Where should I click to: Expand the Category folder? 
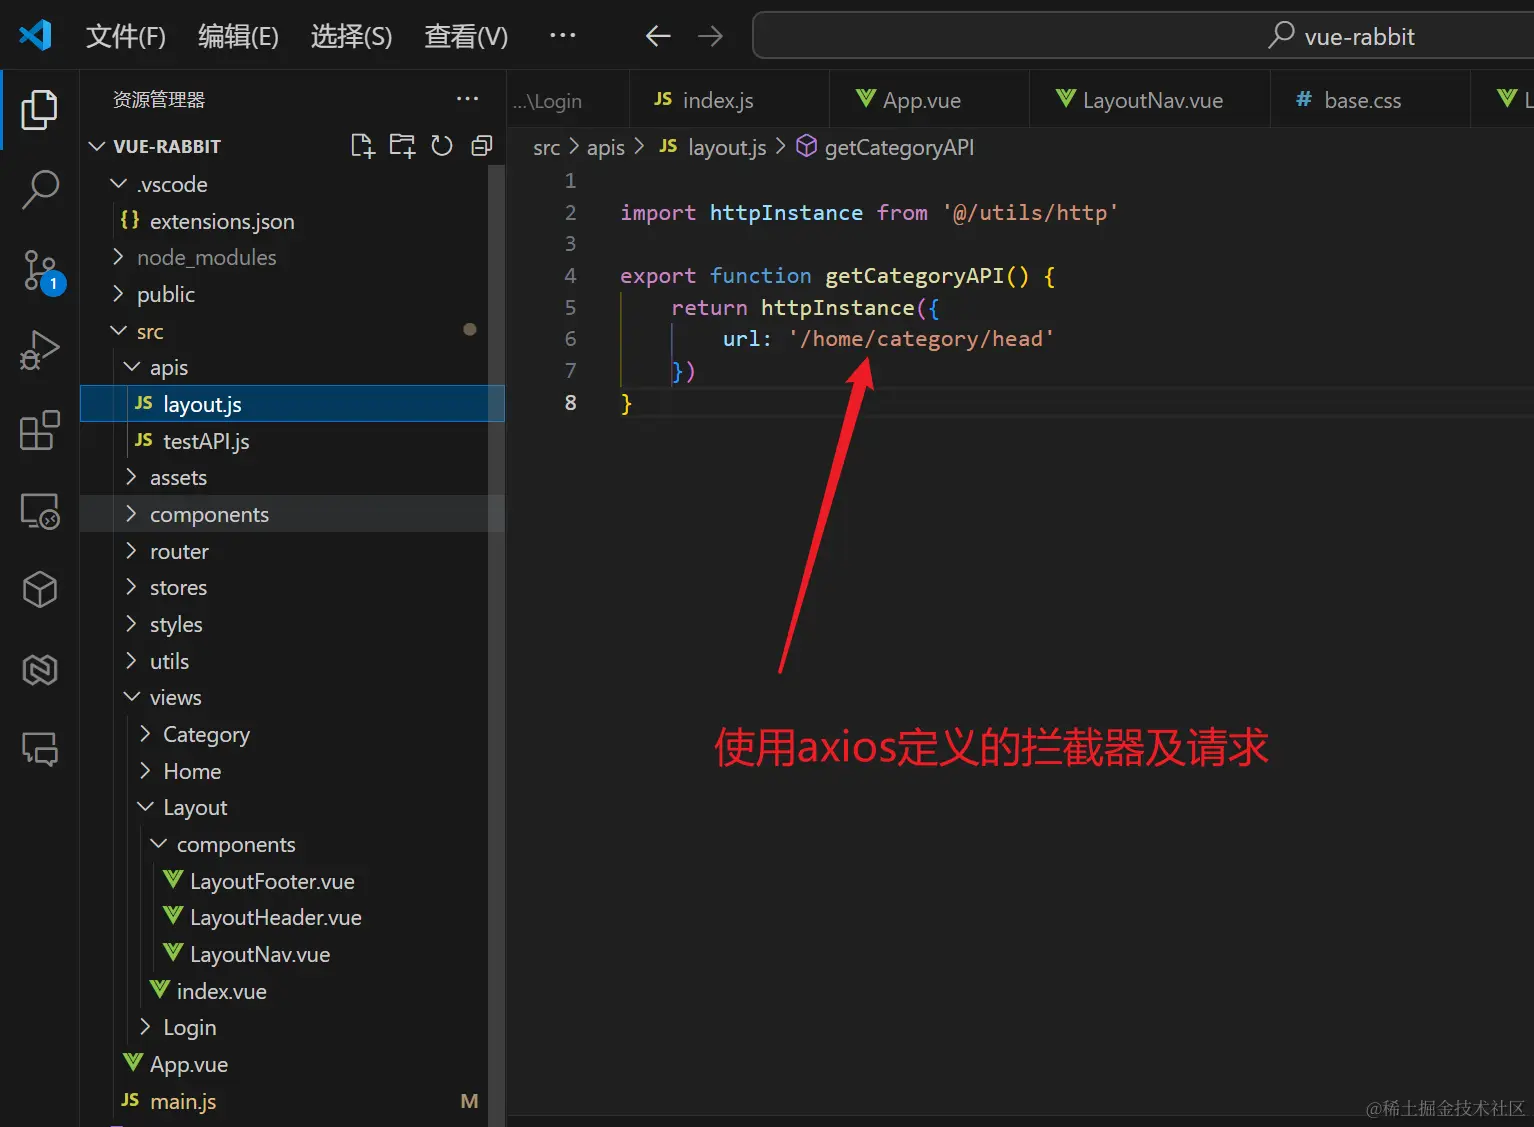click(145, 734)
